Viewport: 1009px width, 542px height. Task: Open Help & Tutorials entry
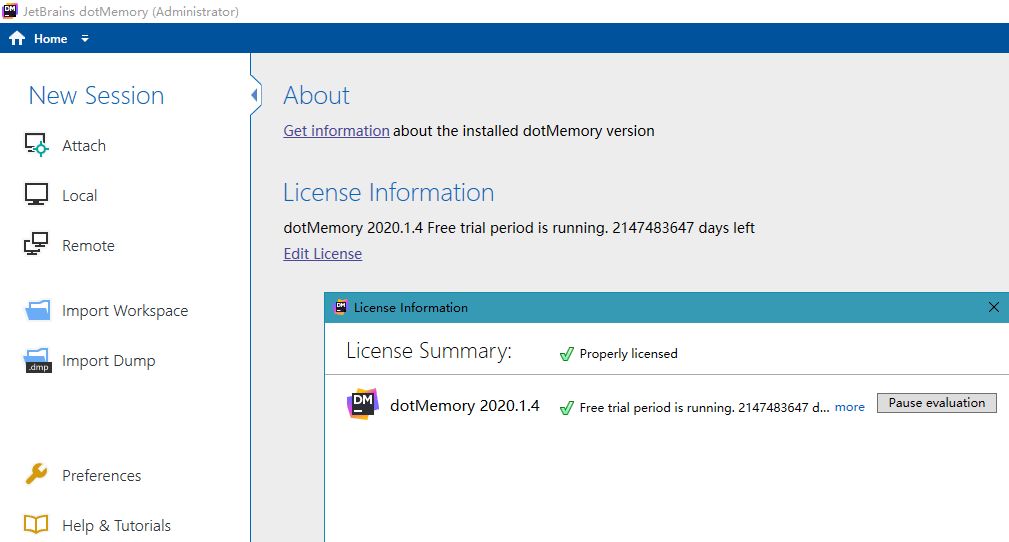(116, 526)
